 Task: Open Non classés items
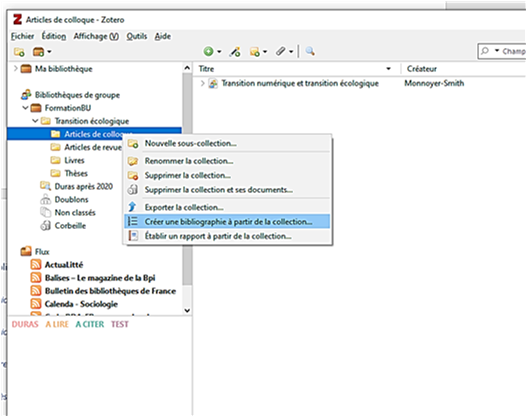point(75,213)
